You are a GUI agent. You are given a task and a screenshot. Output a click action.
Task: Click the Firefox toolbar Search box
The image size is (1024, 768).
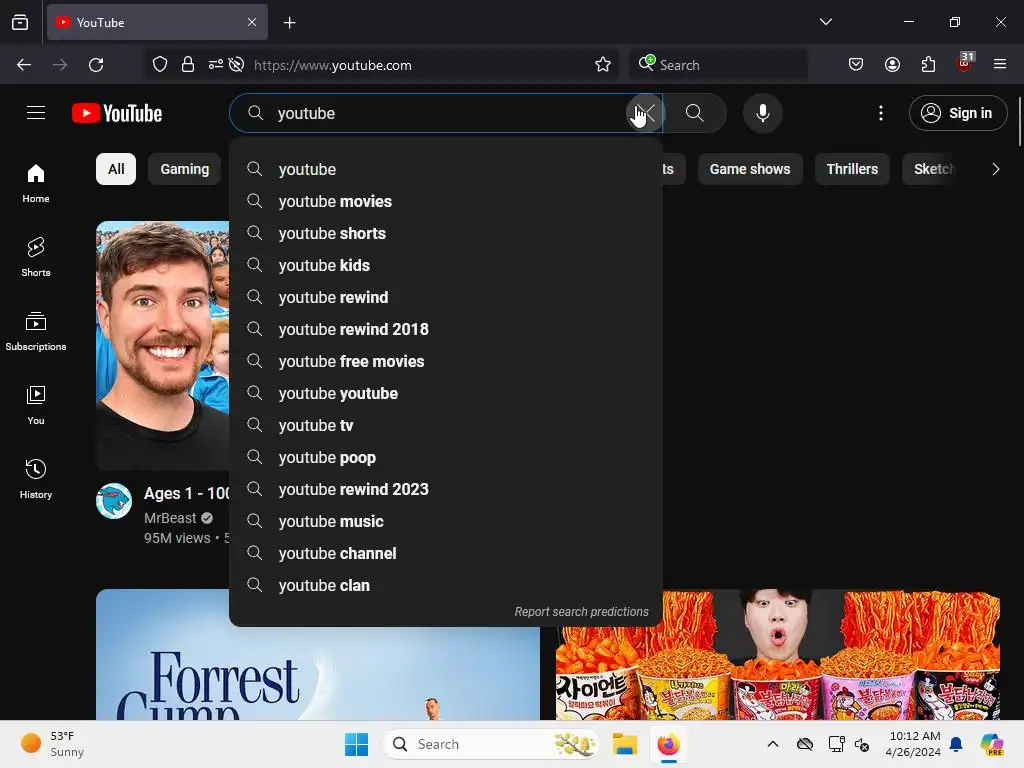coord(718,65)
